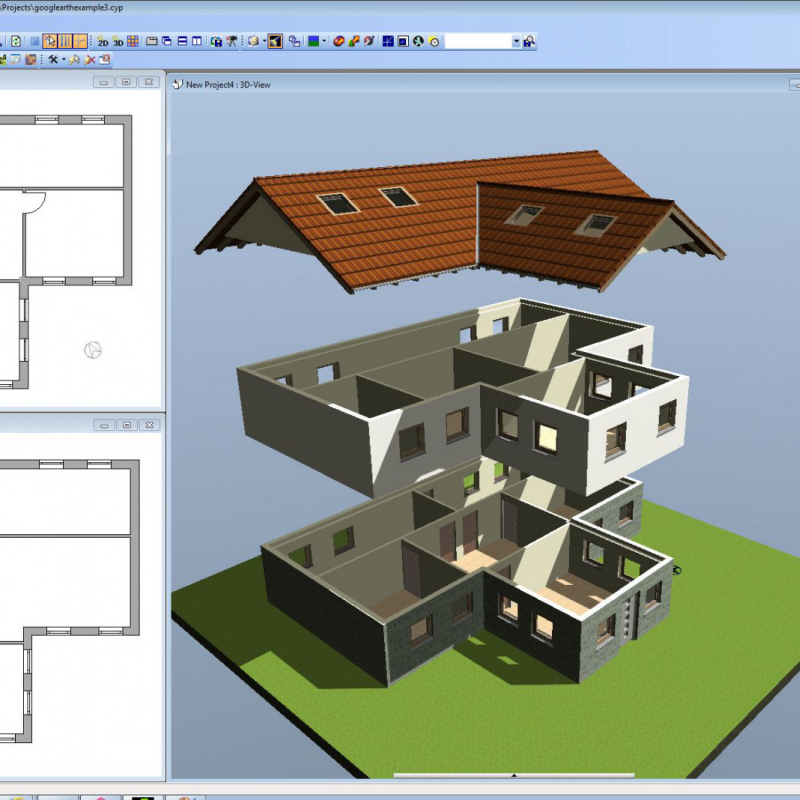Click the clock time-of-day icon
Screen dimensions: 800x800
tap(434, 42)
